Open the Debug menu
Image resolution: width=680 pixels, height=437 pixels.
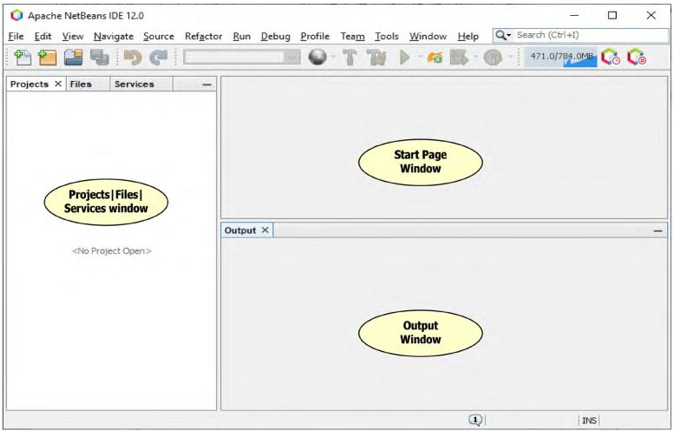point(275,36)
